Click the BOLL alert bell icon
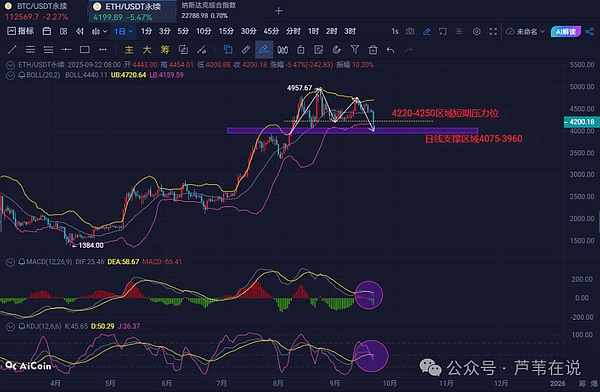 (21, 75)
